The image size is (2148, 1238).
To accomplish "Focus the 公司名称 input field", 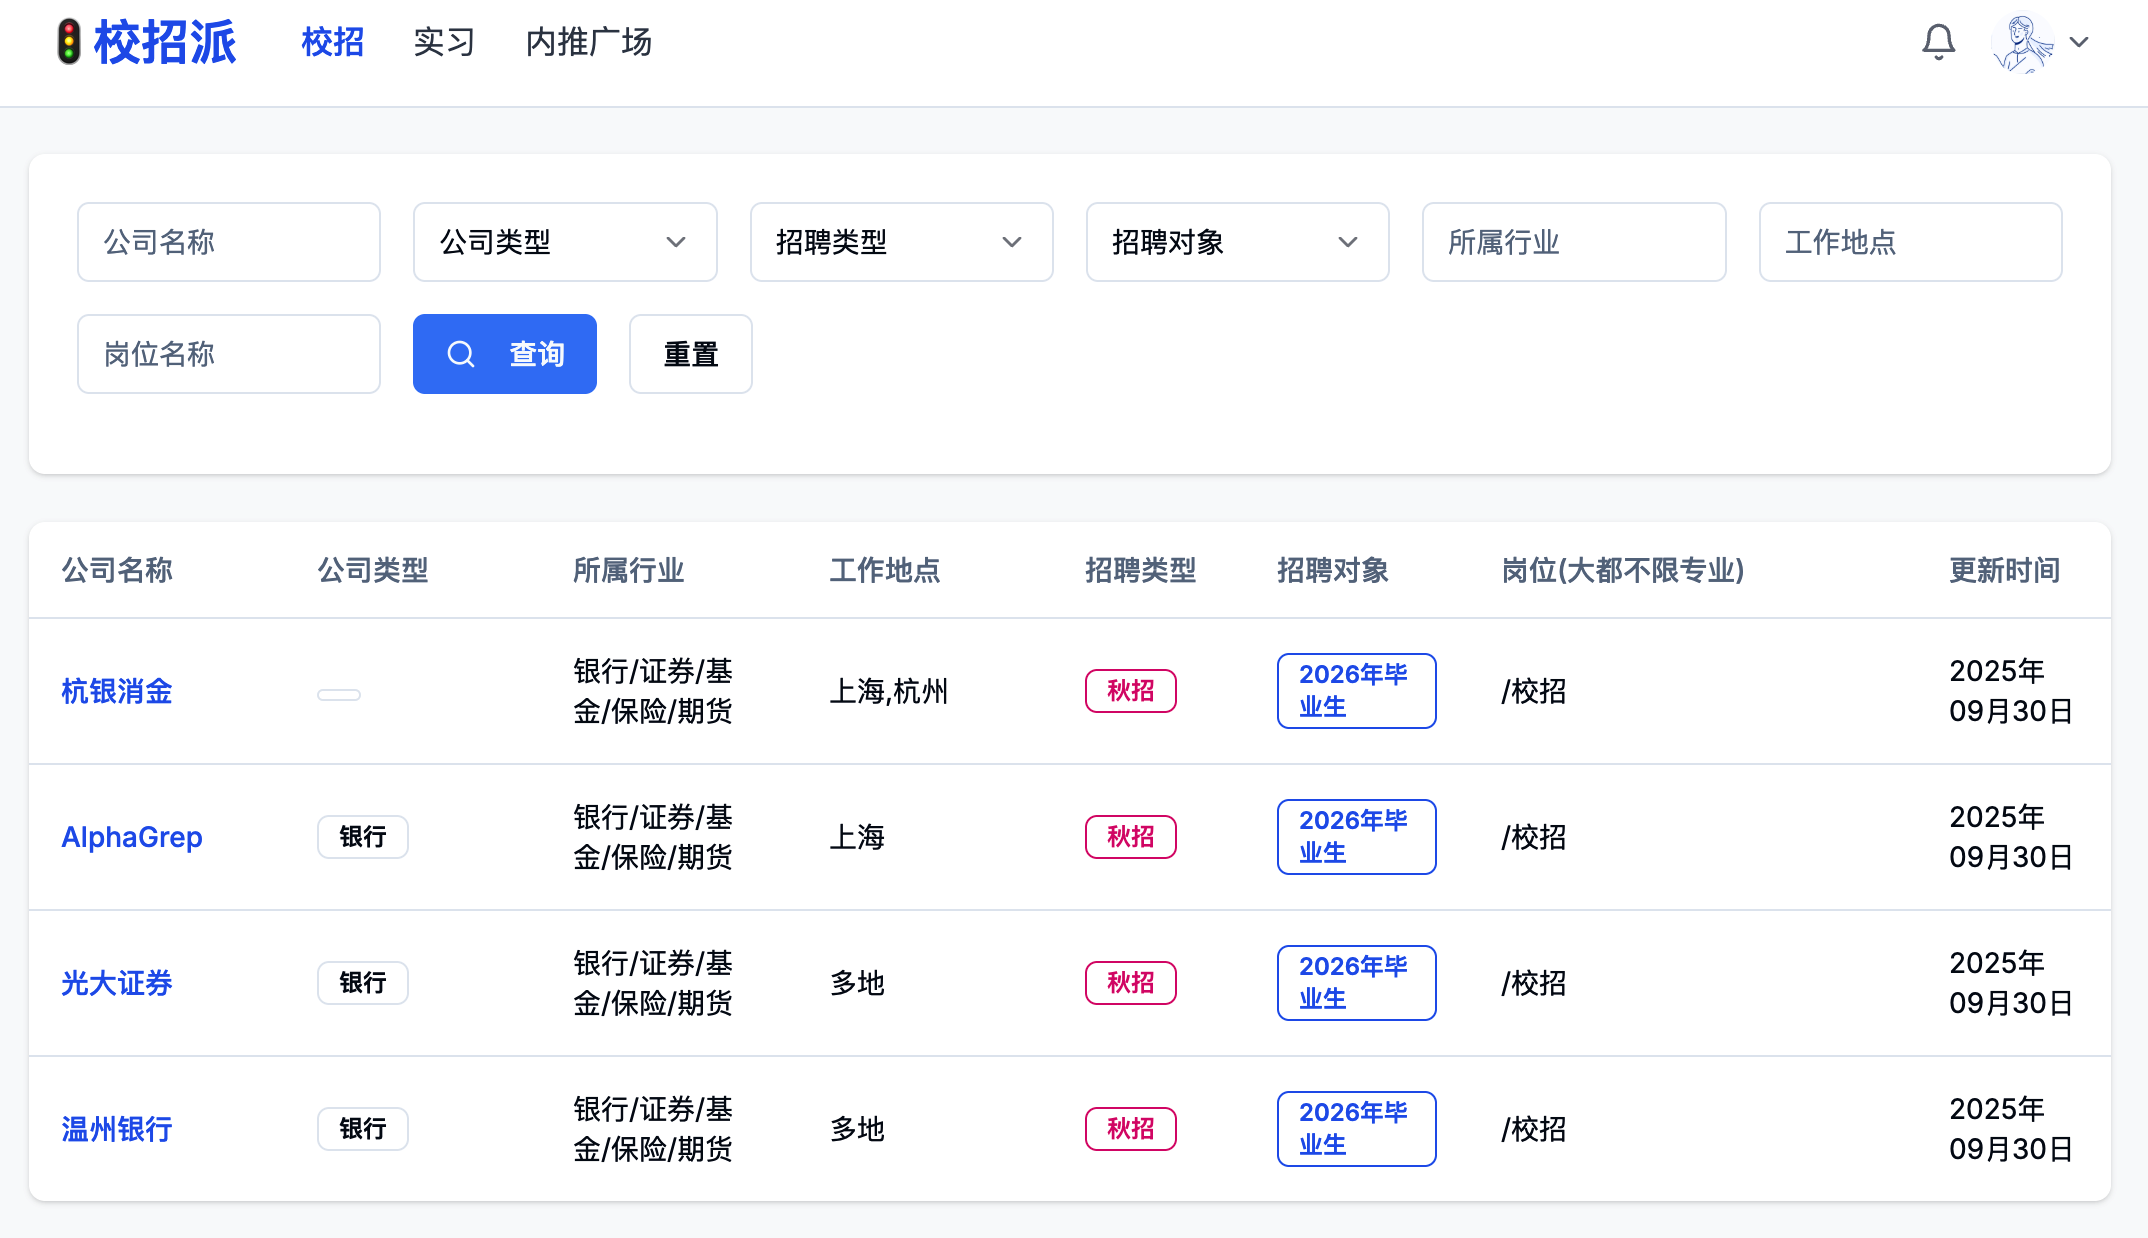I will (228, 242).
